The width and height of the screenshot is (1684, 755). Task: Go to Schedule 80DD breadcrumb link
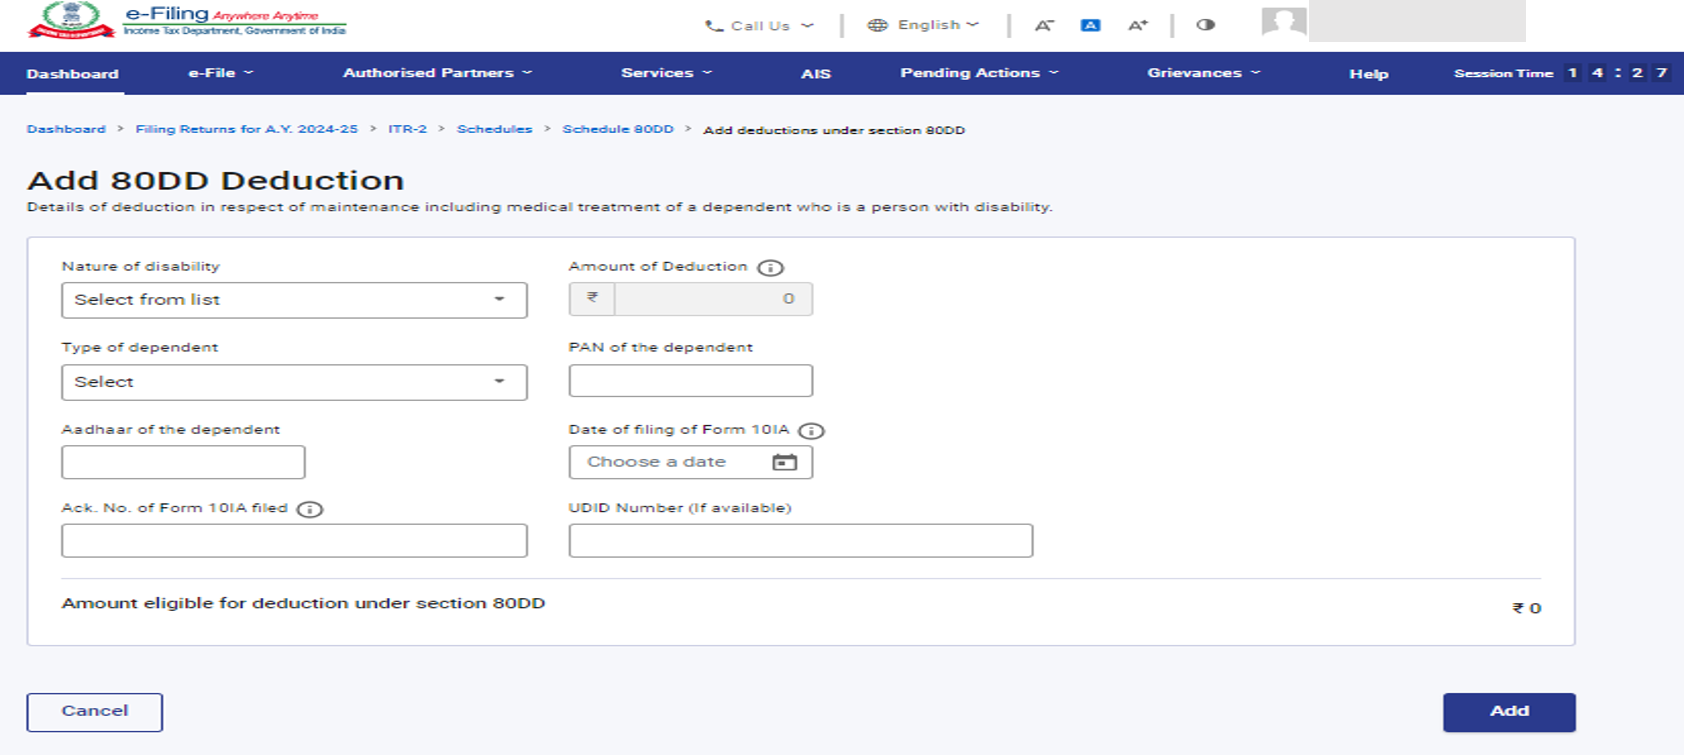tap(617, 129)
